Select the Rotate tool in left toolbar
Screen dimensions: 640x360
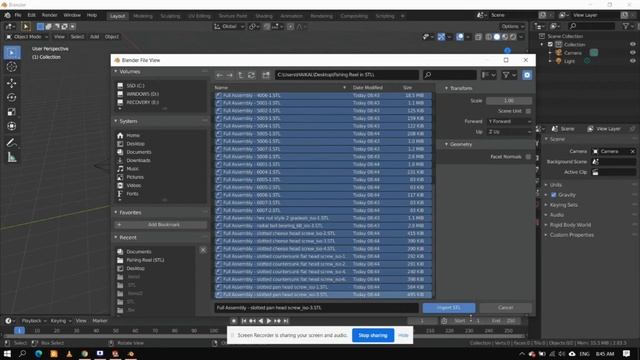[x=12, y=98]
